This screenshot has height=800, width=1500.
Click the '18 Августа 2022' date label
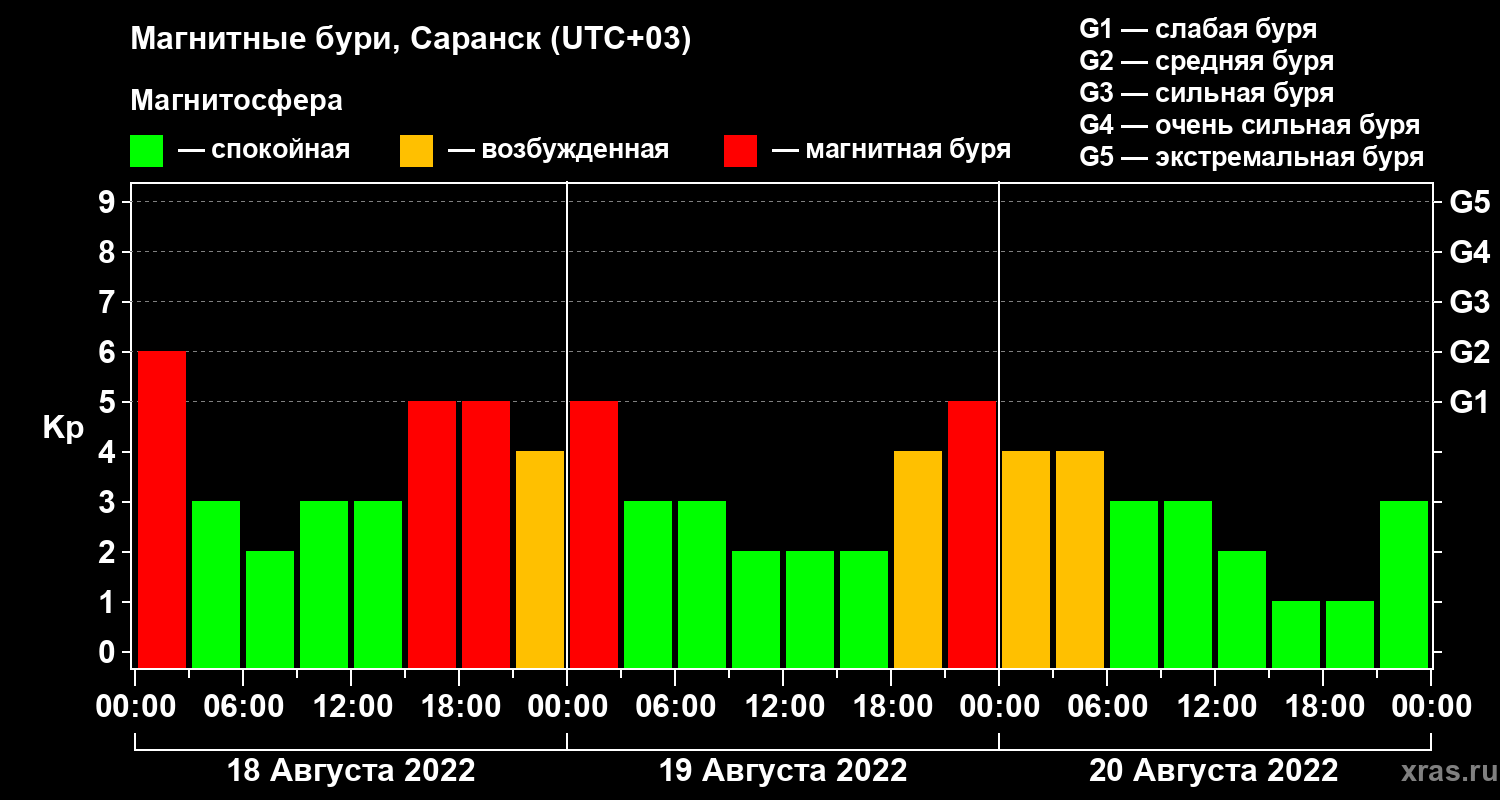[x=351, y=771]
